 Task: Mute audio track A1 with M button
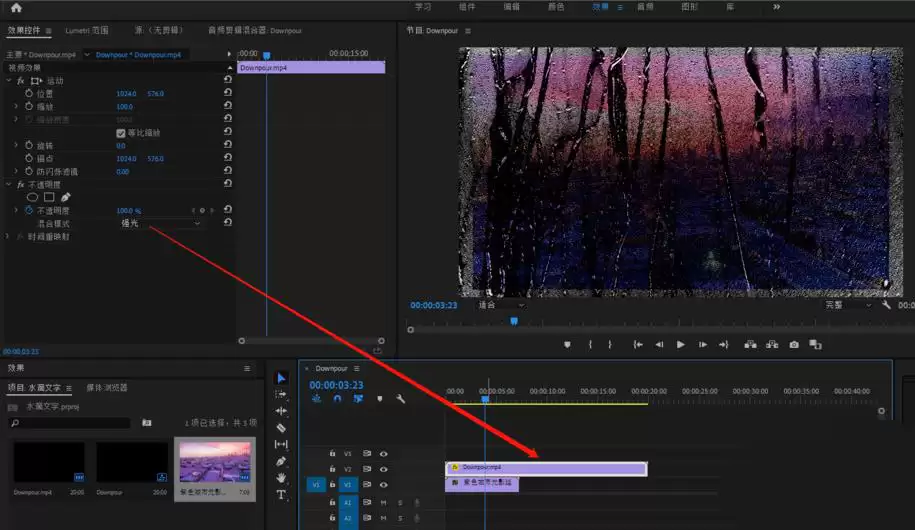383,502
